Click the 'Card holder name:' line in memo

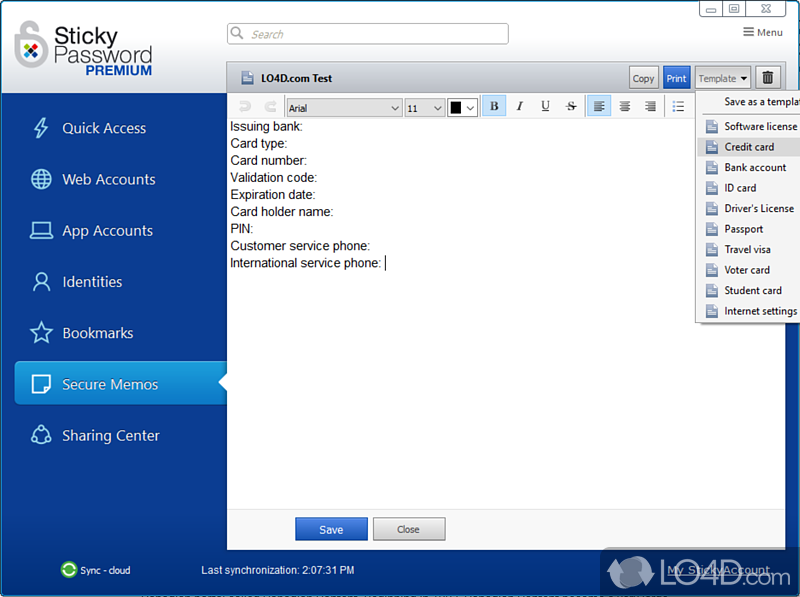click(x=282, y=212)
